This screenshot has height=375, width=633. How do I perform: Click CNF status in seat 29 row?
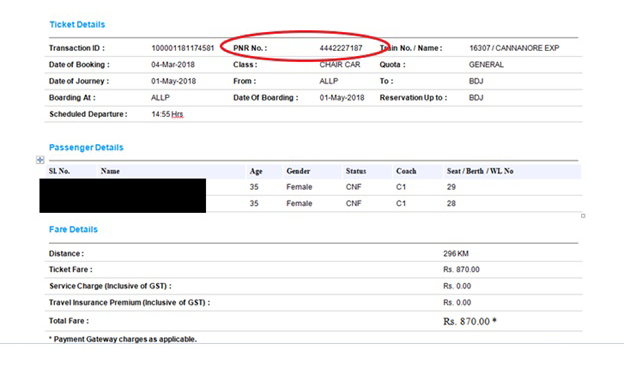click(353, 187)
